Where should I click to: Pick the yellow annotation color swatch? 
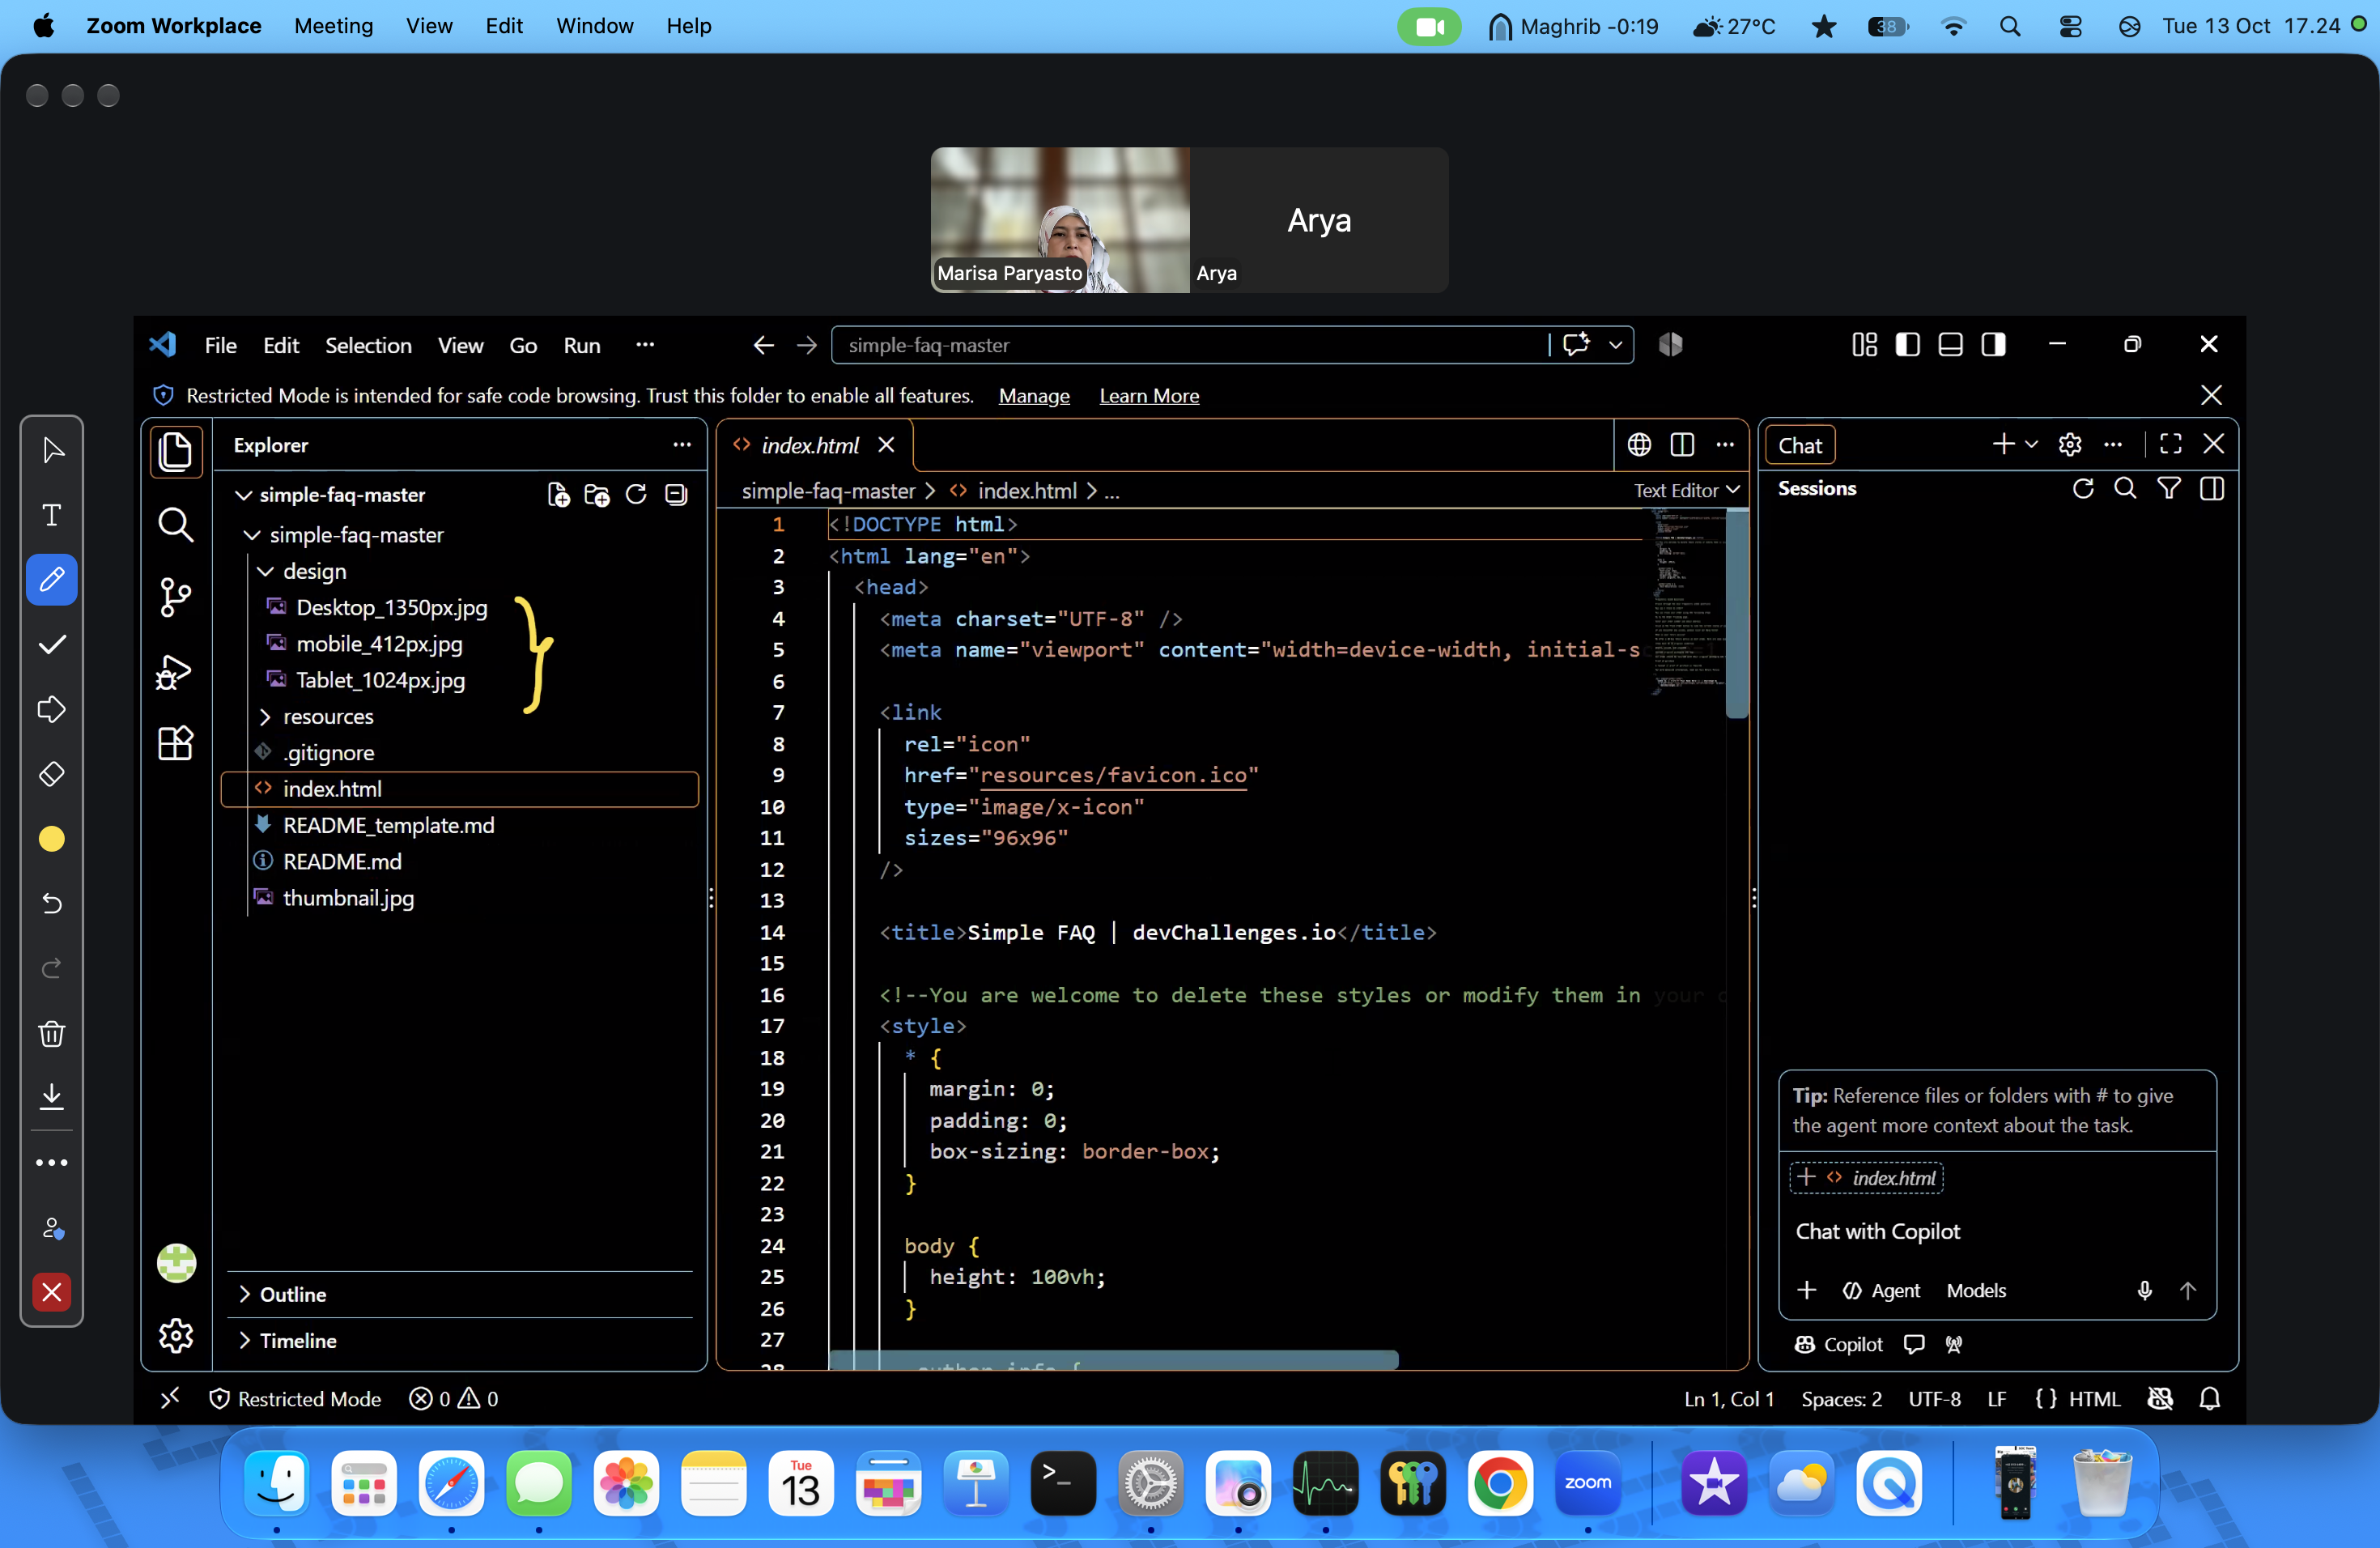point(52,839)
